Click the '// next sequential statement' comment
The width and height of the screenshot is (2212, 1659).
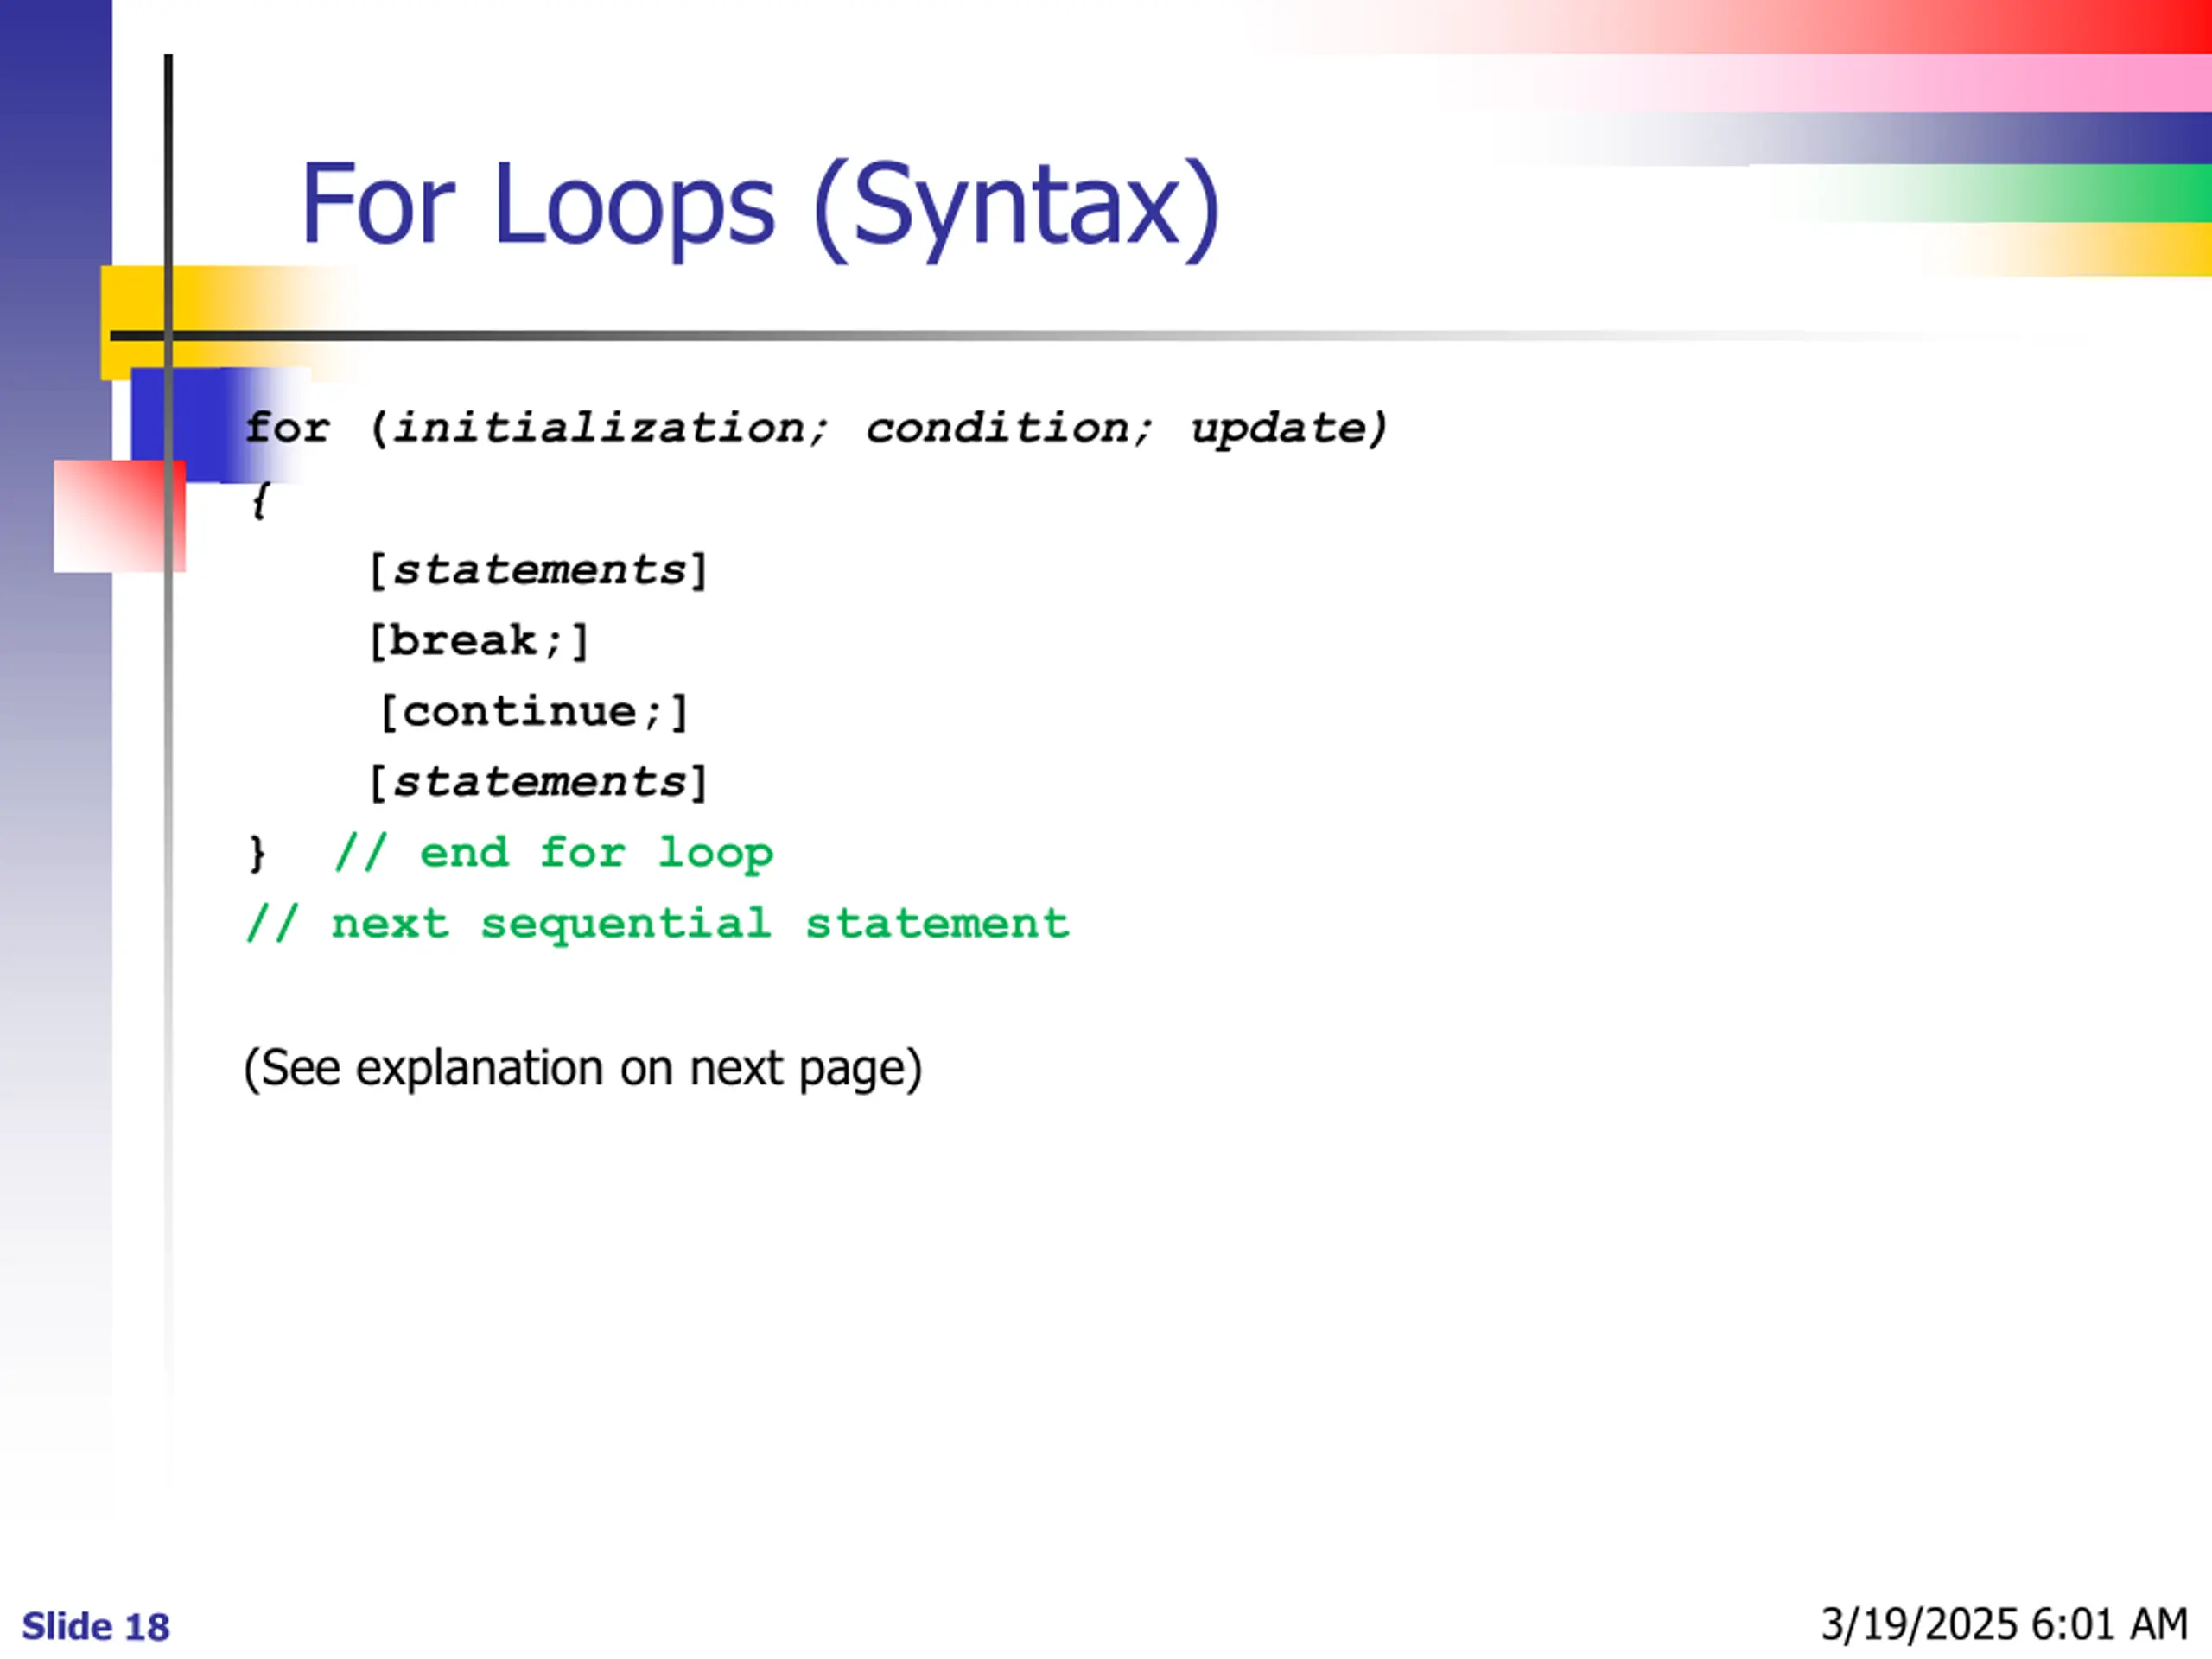(x=658, y=925)
